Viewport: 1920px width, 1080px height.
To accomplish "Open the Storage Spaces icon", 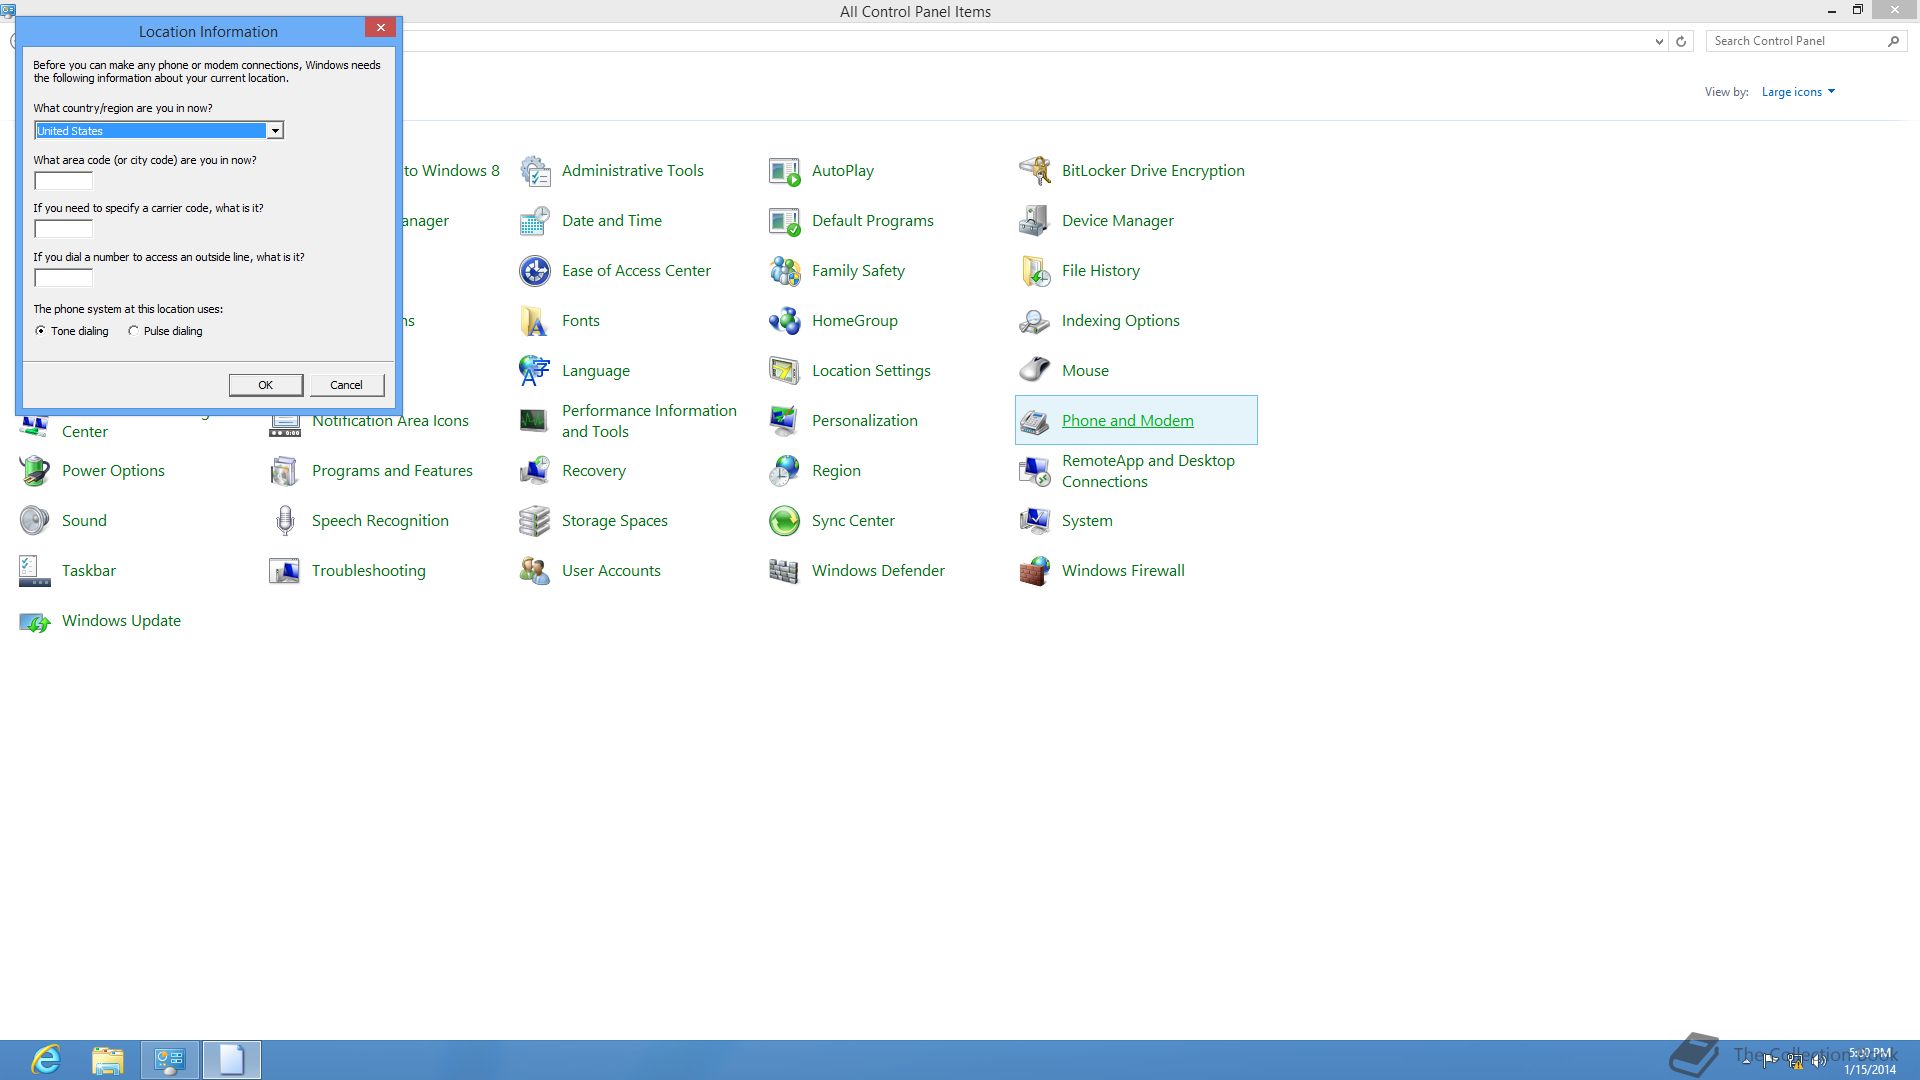I will [x=535, y=521].
